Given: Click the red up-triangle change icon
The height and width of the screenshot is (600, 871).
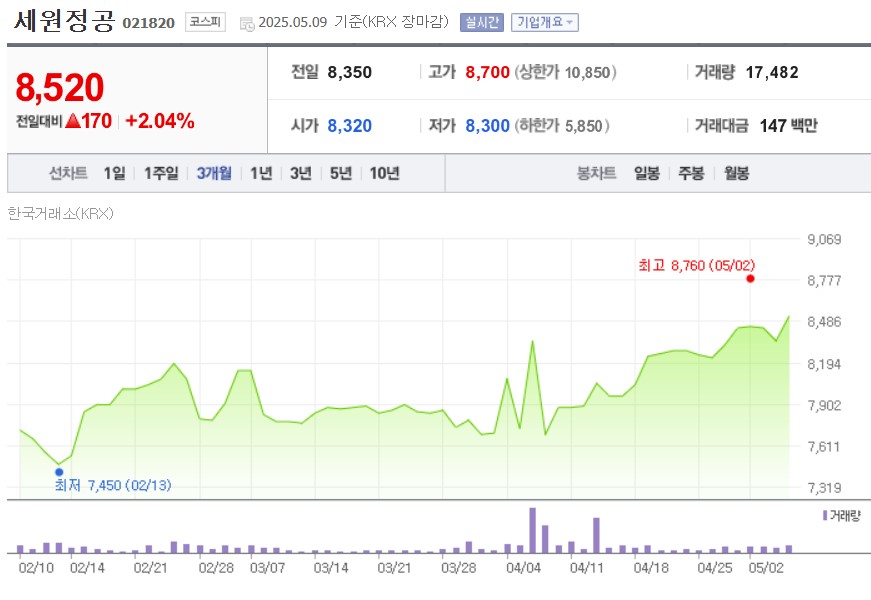Looking at the screenshot, I should (73, 121).
